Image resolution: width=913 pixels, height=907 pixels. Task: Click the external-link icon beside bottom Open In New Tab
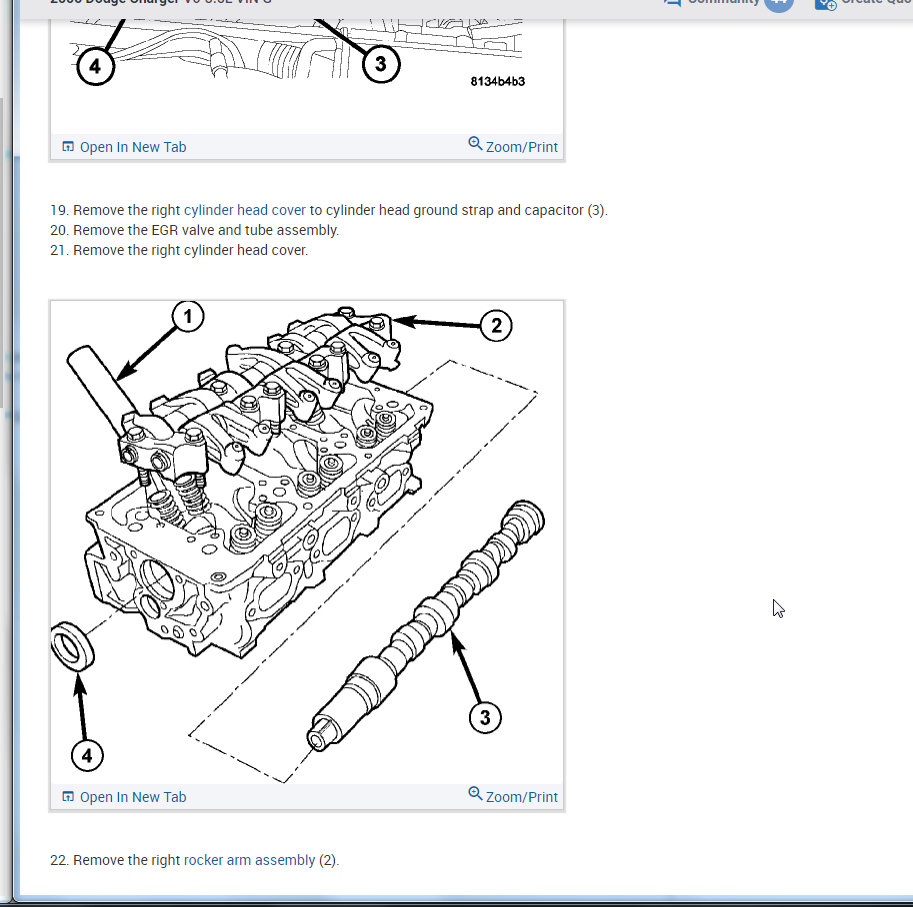(x=67, y=796)
